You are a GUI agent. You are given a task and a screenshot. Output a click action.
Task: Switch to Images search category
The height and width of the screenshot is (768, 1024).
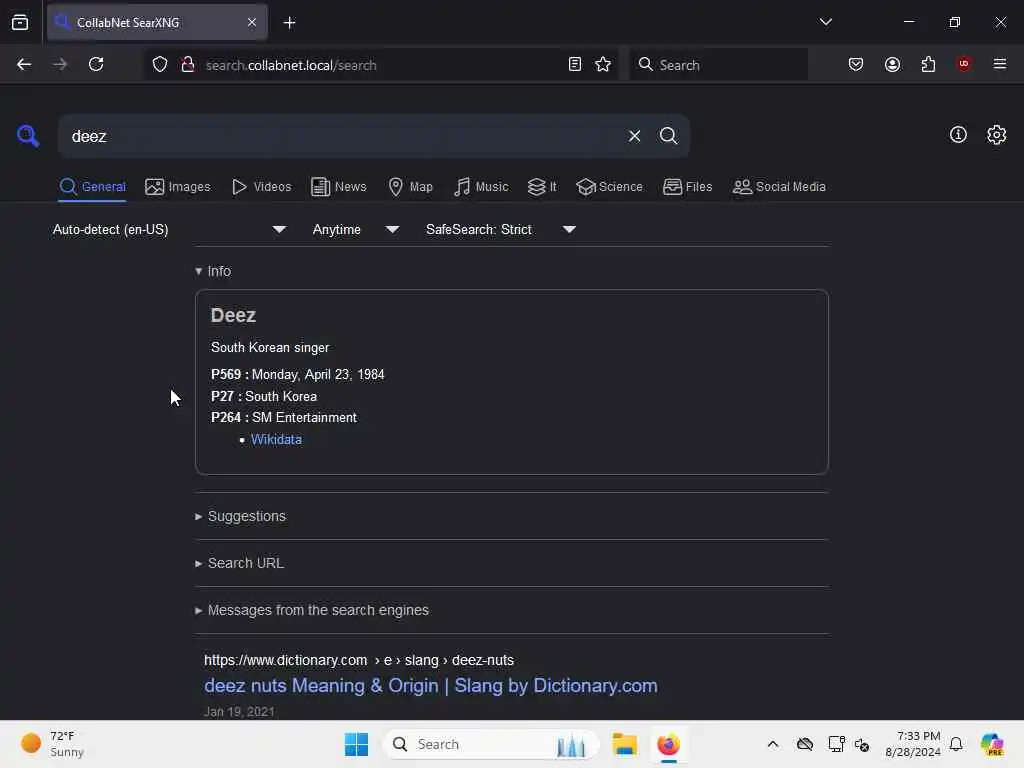178,187
